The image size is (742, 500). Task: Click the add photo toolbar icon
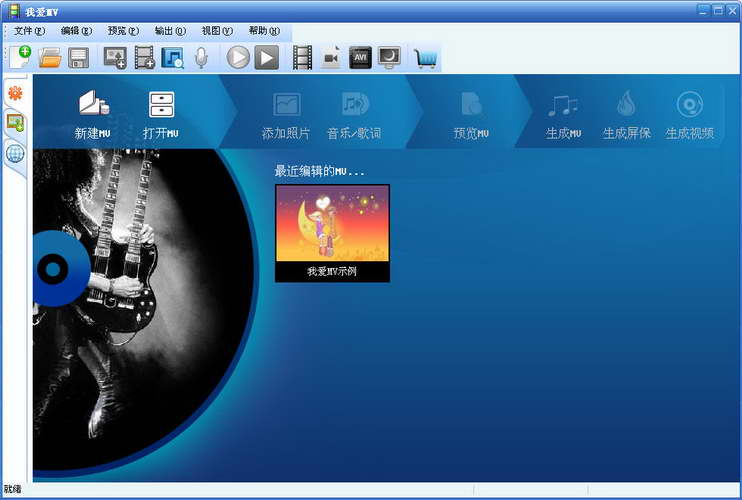(115, 58)
